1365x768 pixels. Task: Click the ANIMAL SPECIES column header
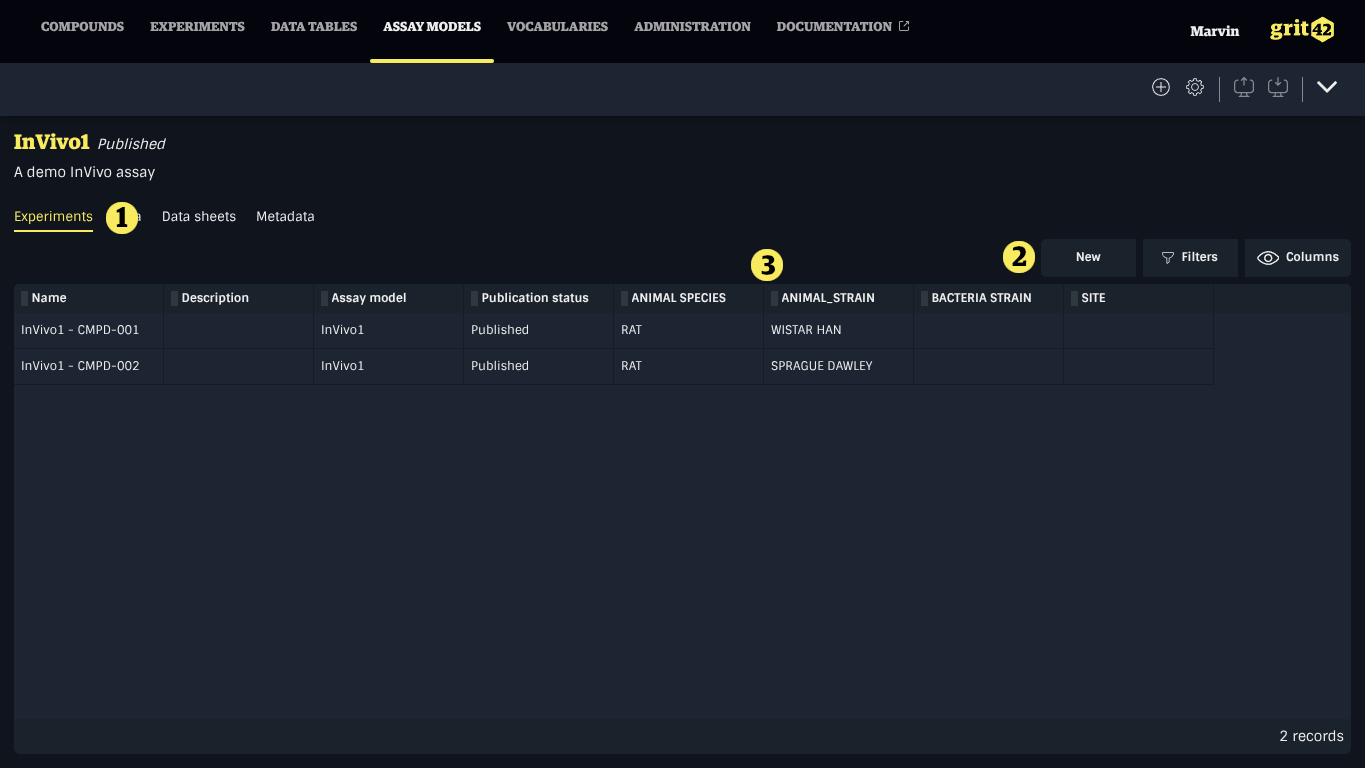(689, 298)
